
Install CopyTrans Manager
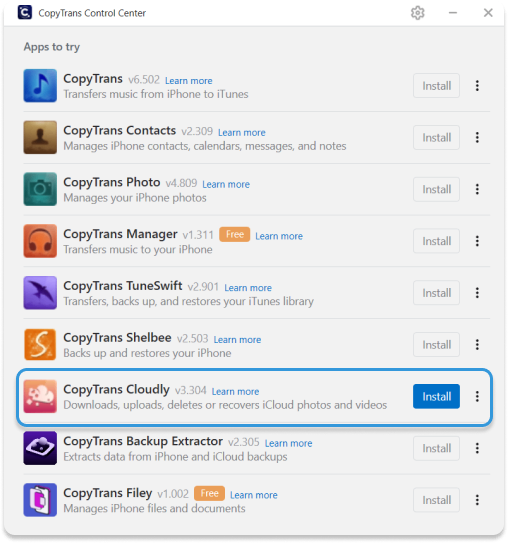pos(436,241)
